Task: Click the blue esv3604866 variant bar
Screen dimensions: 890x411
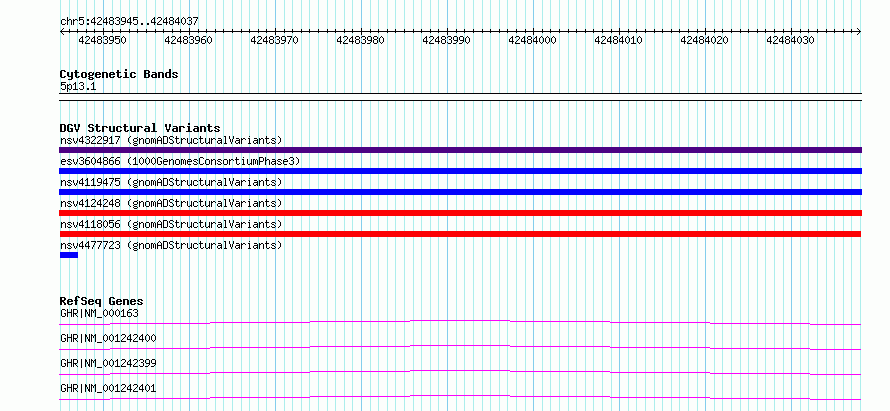Action: (460, 171)
